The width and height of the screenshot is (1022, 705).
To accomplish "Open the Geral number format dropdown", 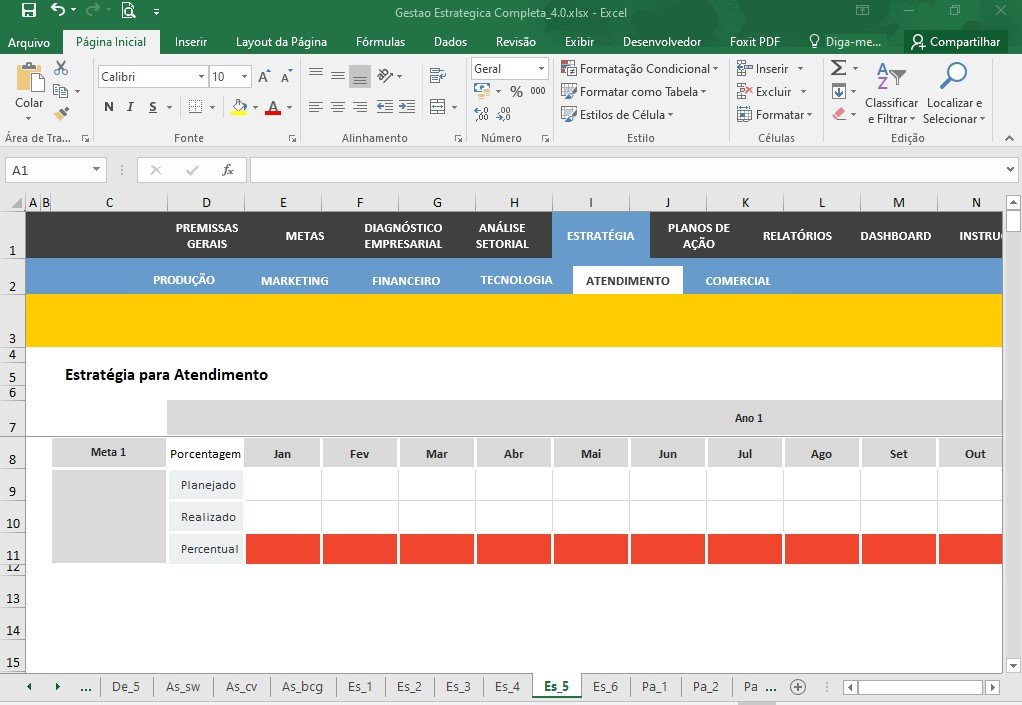I will [541, 68].
